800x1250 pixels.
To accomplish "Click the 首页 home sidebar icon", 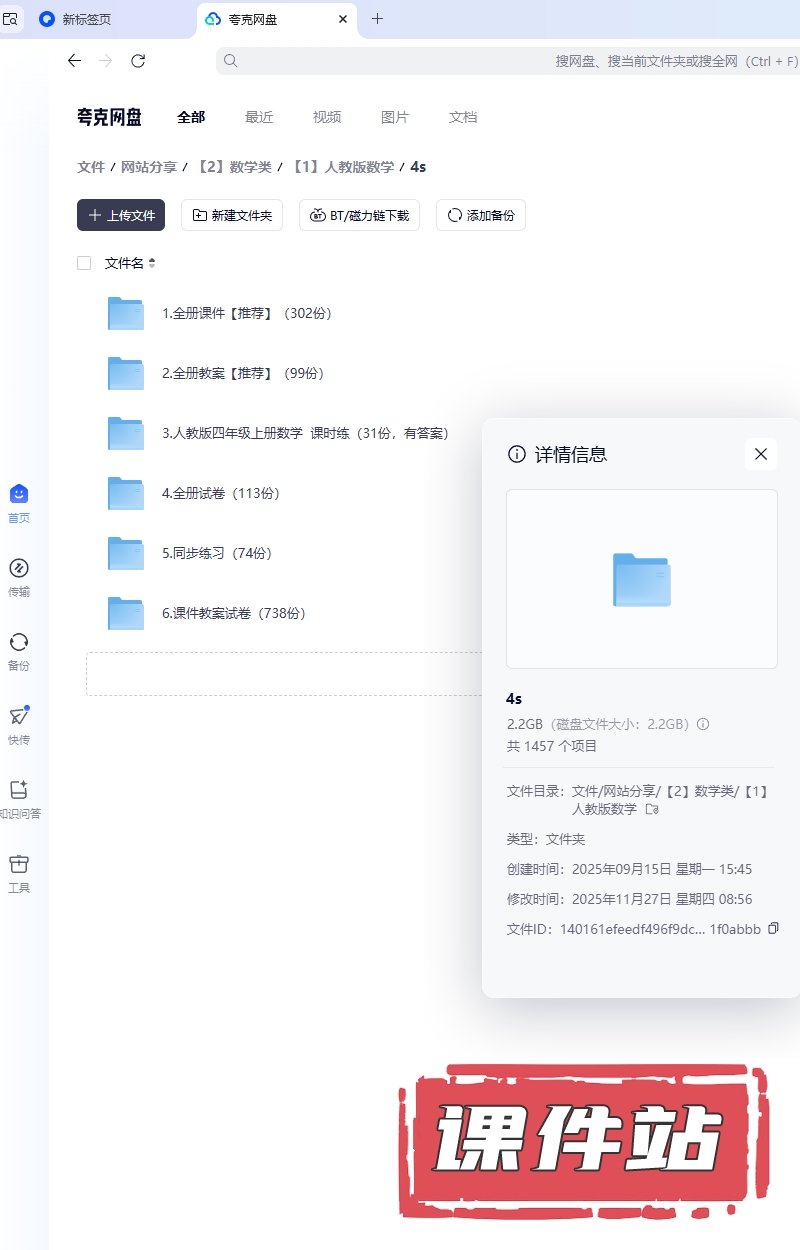I will 19,494.
